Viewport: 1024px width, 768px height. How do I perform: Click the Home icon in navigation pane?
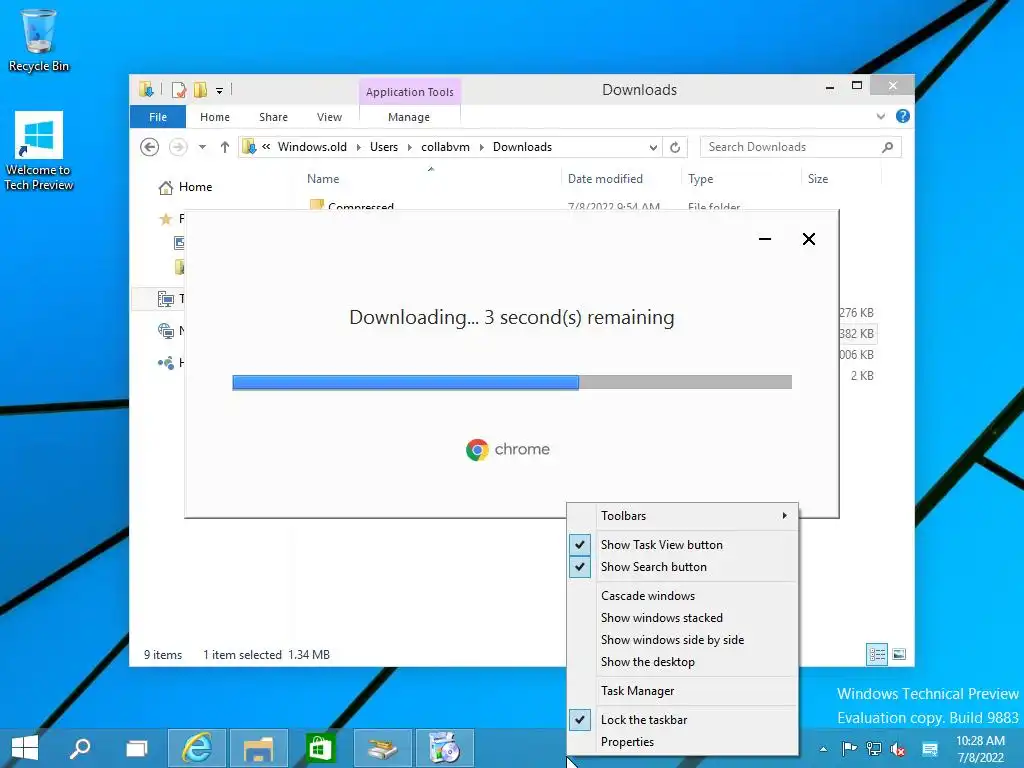point(166,187)
